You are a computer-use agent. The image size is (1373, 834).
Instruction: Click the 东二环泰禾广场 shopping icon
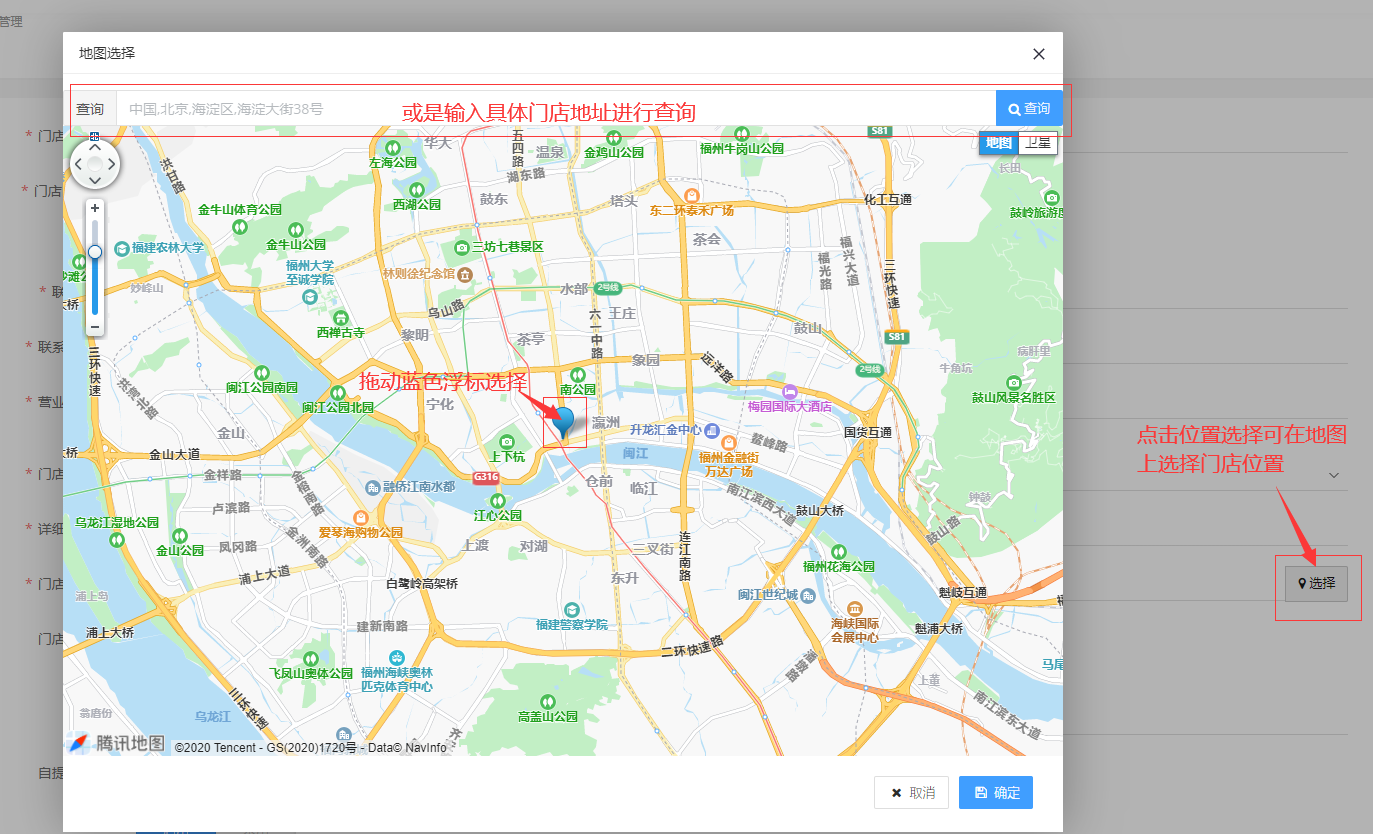(x=690, y=195)
